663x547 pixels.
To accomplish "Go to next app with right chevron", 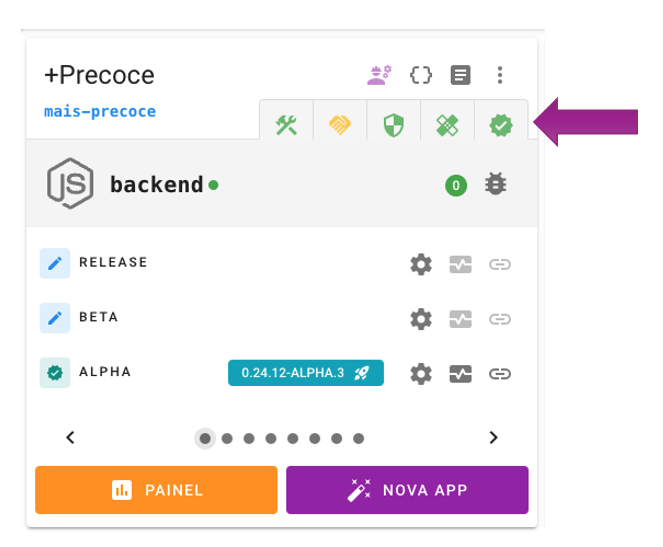I will [493, 437].
